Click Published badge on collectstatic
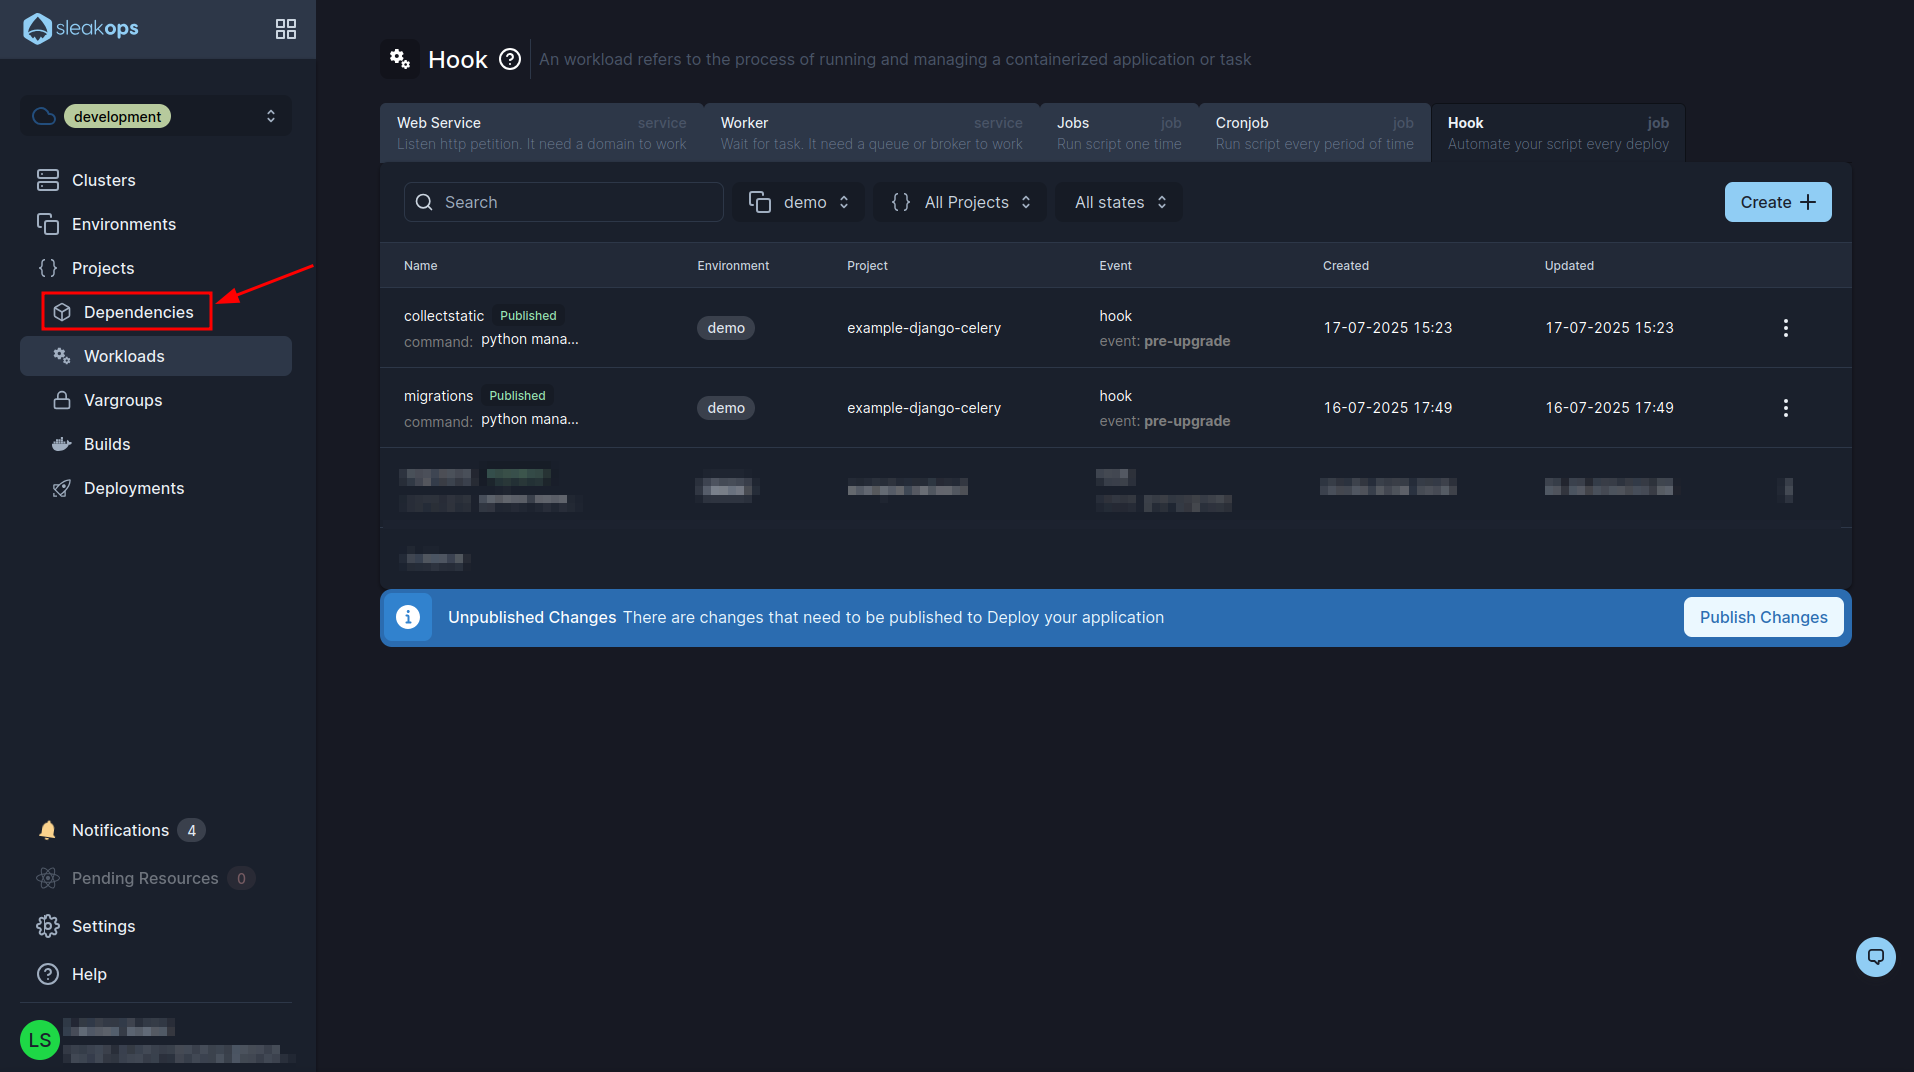The image size is (1914, 1072). pyautogui.click(x=528, y=316)
